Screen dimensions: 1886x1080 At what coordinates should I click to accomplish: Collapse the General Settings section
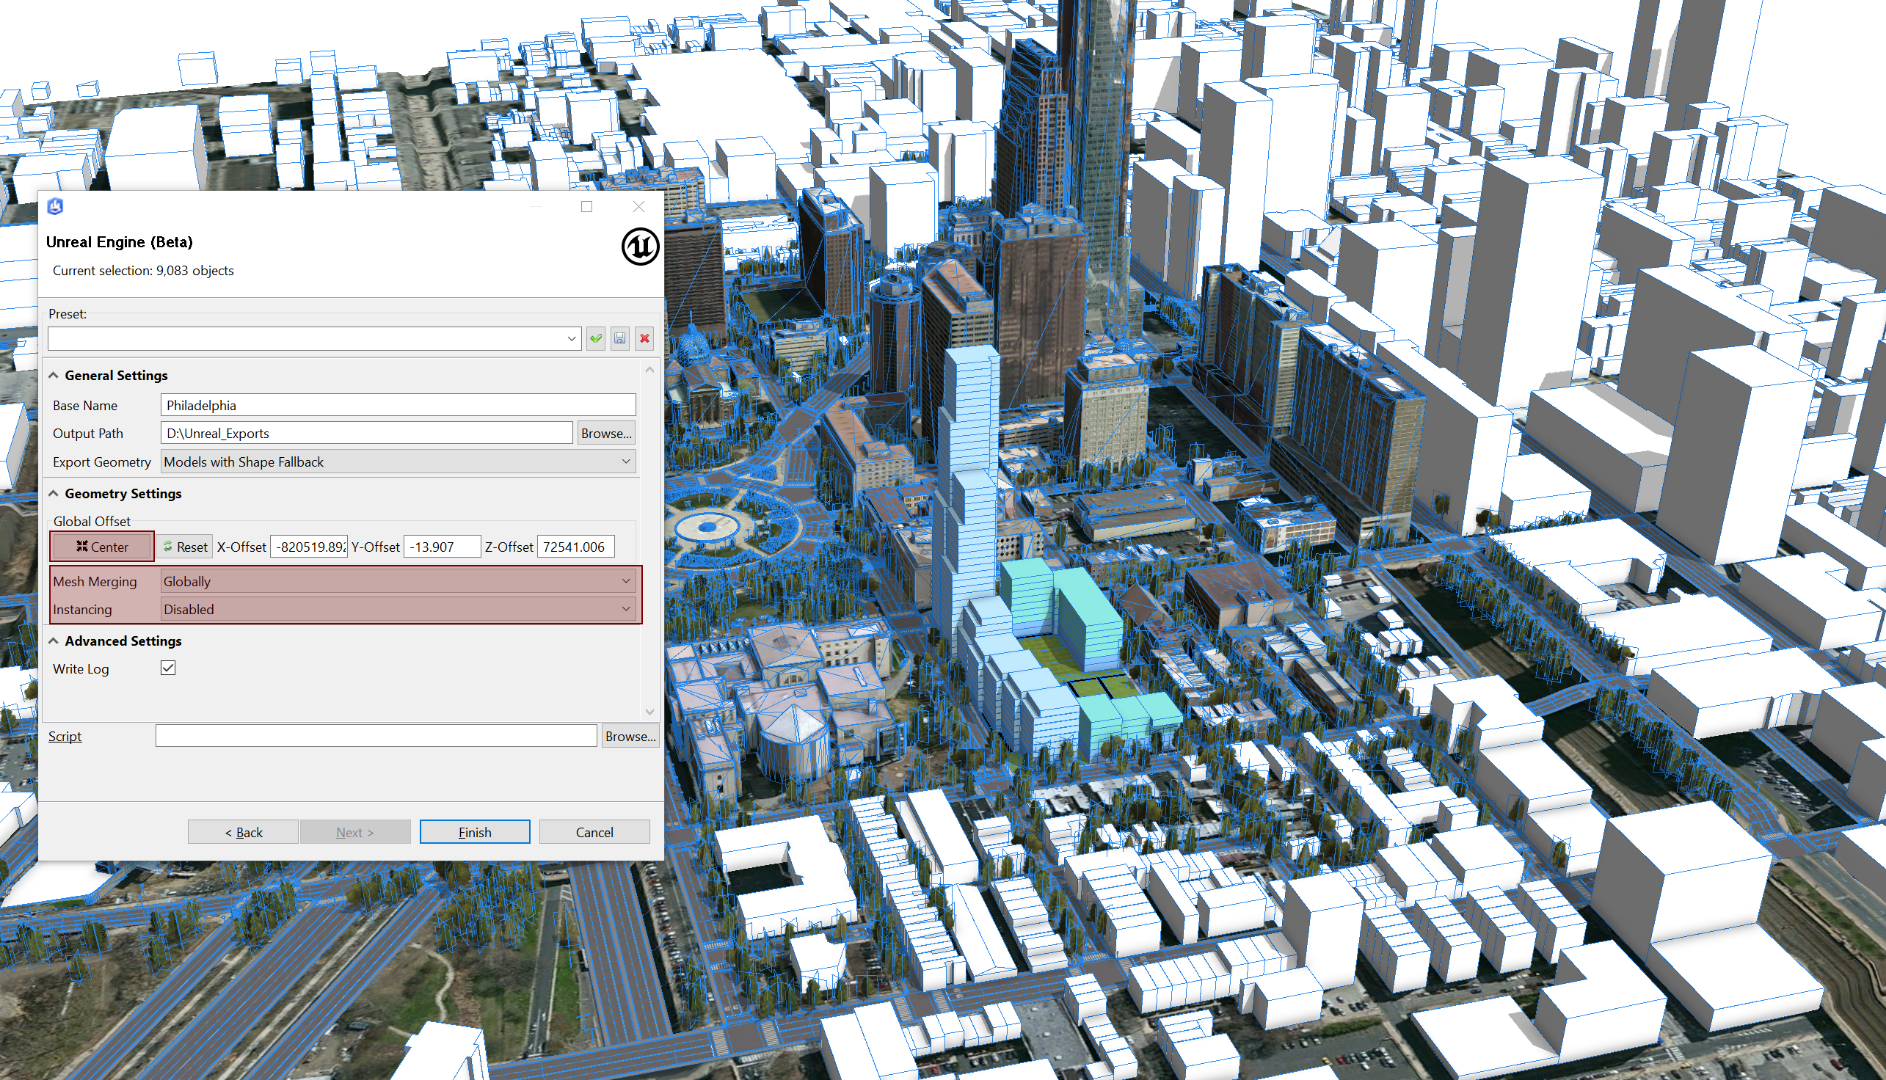(54, 375)
